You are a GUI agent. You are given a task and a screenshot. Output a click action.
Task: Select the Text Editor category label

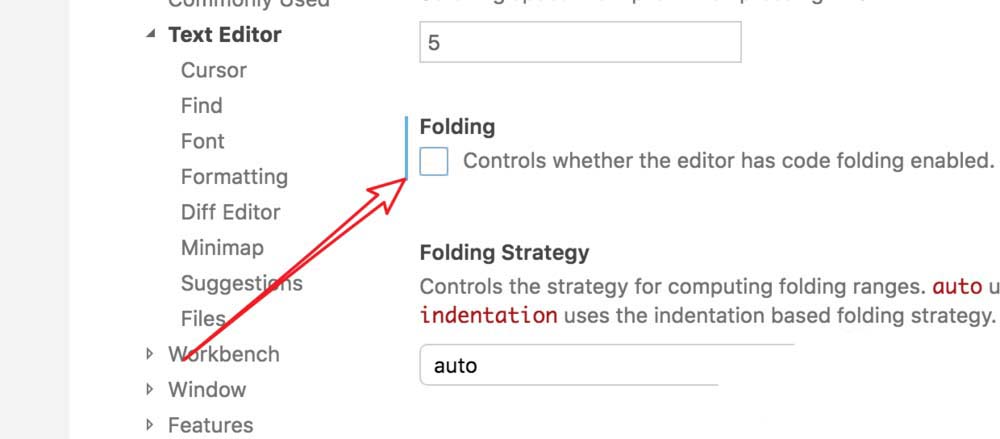[224, 34]
